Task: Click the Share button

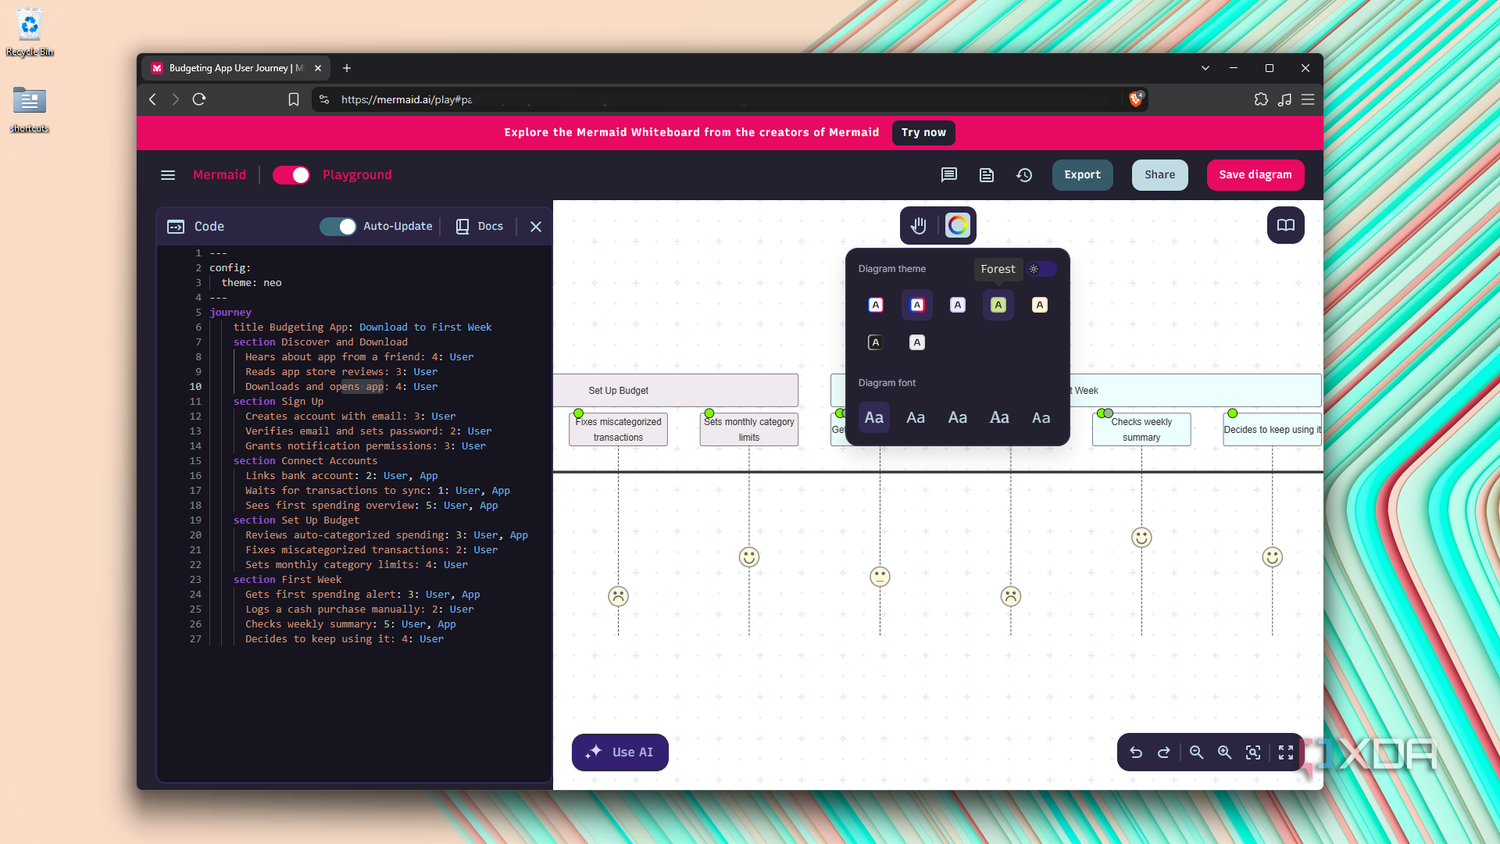Action: (1160, 175)
